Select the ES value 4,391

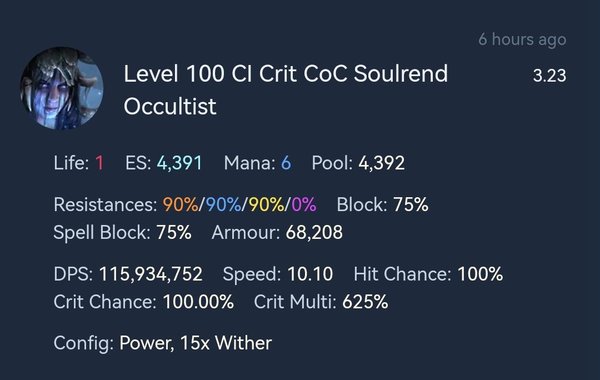179,163
